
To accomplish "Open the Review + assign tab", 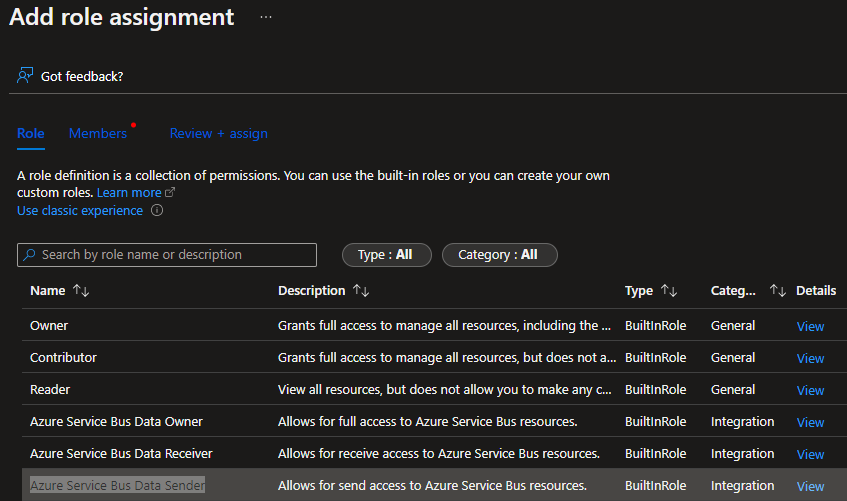I will (219, 133).
